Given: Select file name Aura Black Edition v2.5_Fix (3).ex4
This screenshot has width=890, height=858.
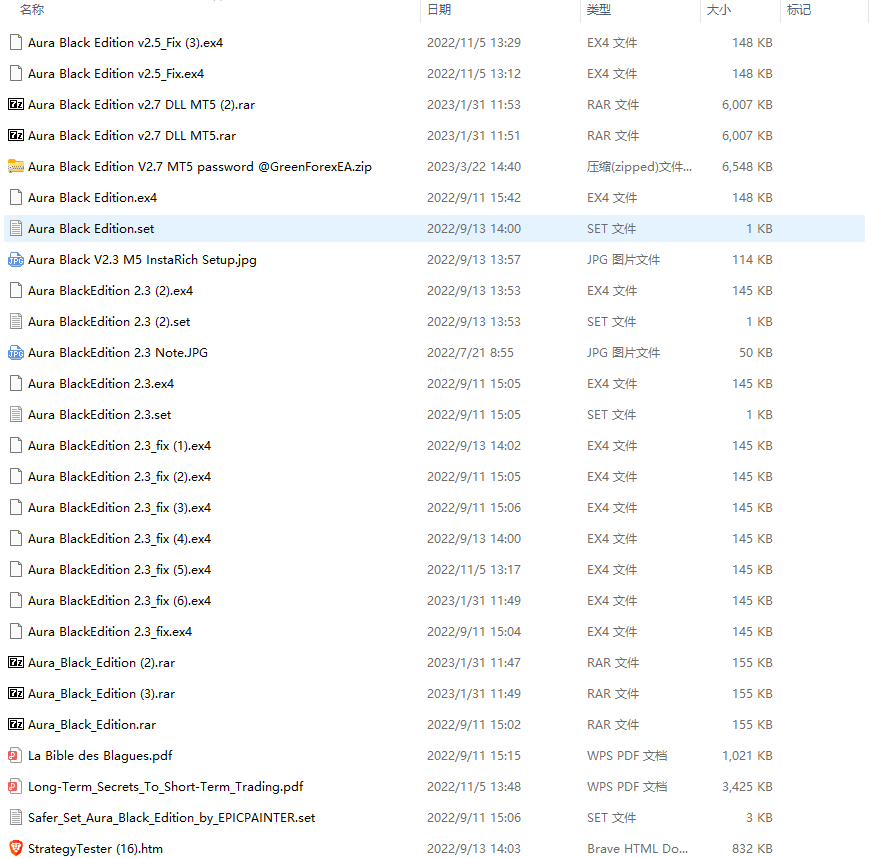Looking at the screenshot, I should [x=125, y=43].
